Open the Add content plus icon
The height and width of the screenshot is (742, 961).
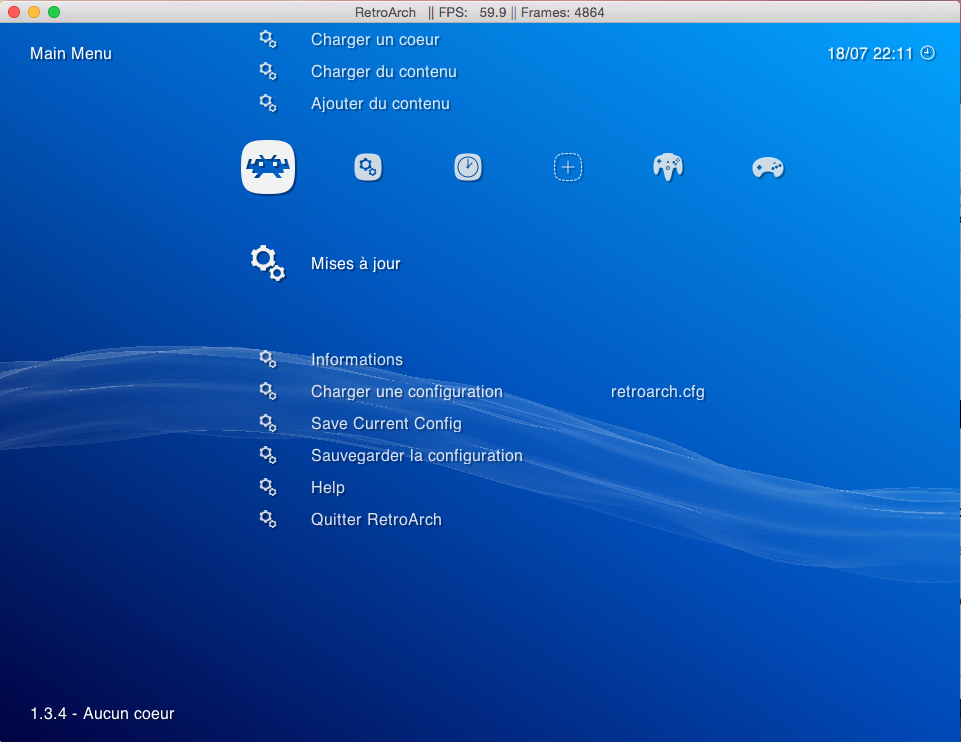pyautogui.click(x=568, y=167)
